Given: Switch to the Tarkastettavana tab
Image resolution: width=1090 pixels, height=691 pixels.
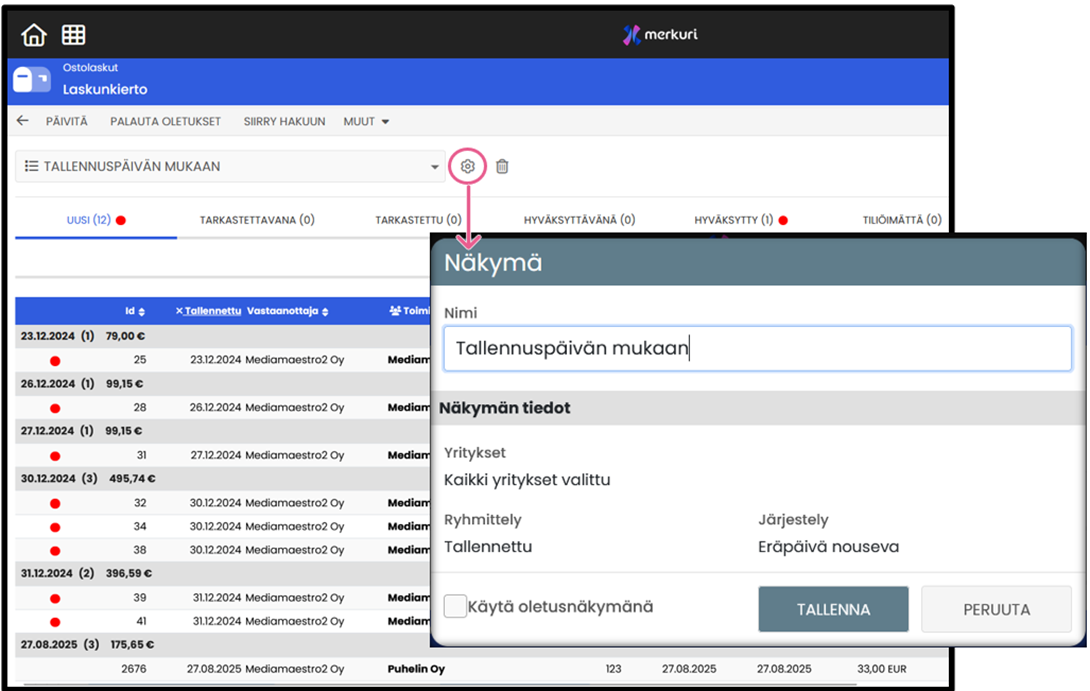Looking at the screenshot, I should pyautogui.click(x=257, y=219).
